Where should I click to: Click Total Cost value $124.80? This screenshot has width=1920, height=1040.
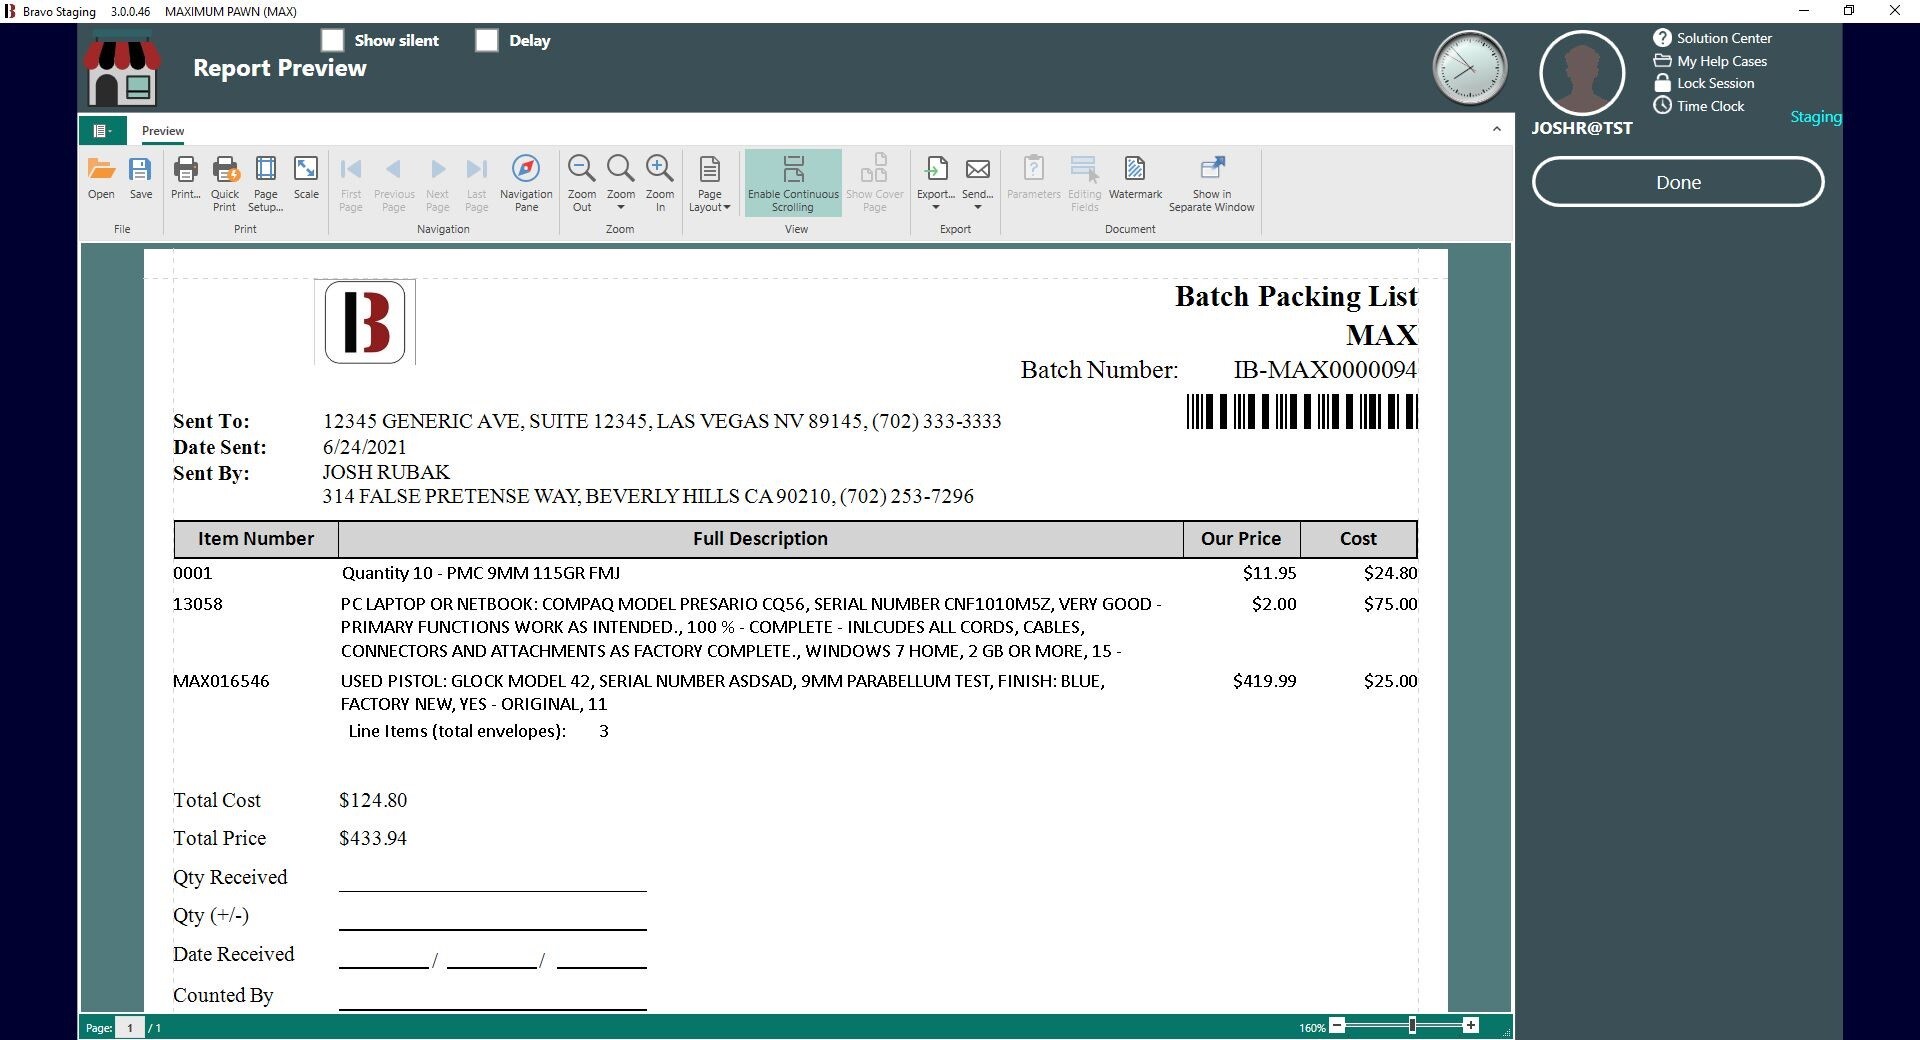pos(373,800)
